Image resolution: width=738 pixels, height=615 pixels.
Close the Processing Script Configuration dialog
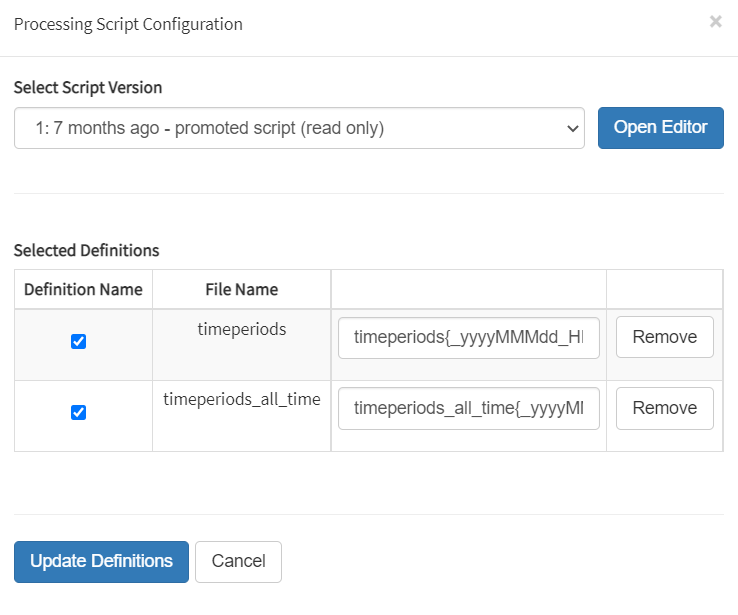point(715,21)
